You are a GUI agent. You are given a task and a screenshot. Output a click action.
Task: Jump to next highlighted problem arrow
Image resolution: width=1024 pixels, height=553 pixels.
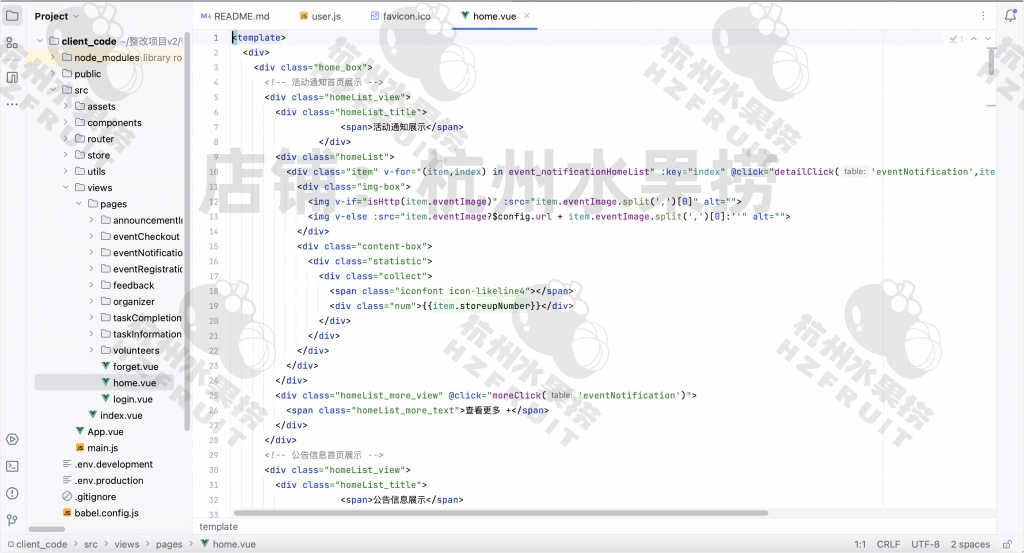(x=990, y=38)
